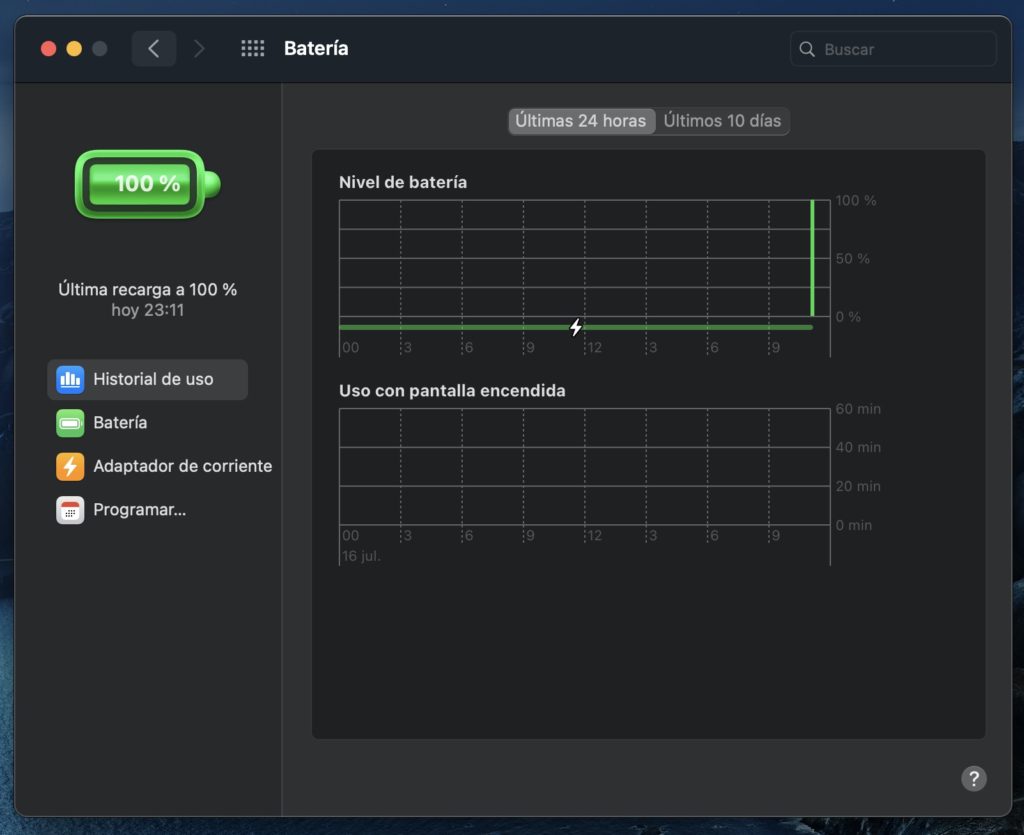Click the Última recarga a 100 % text
This screenshot has width=1024, height=835.
click(147, 289)
